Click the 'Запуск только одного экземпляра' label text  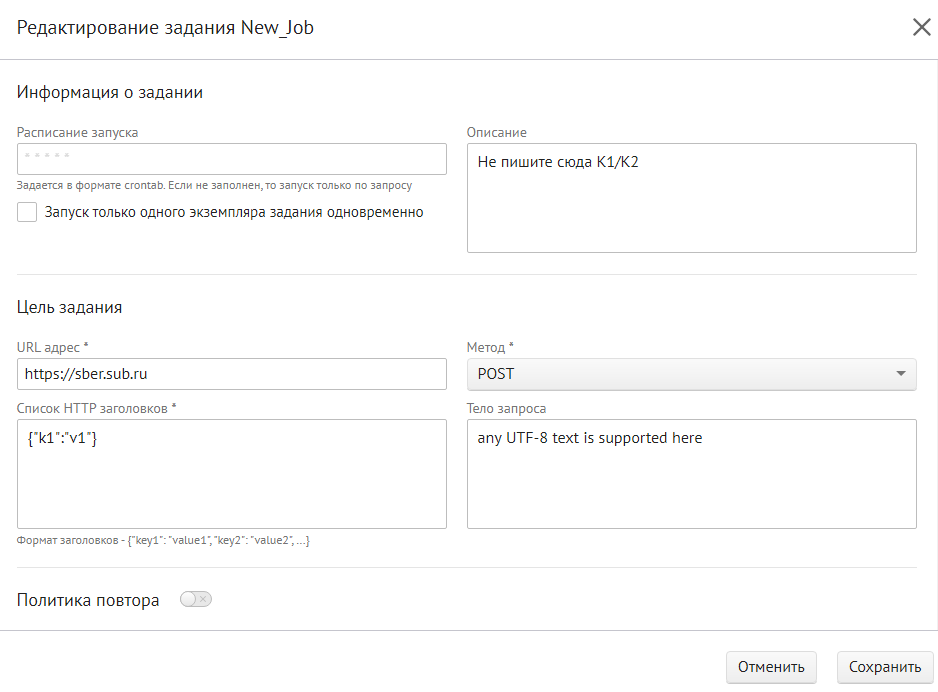click(x=234, y=212)
